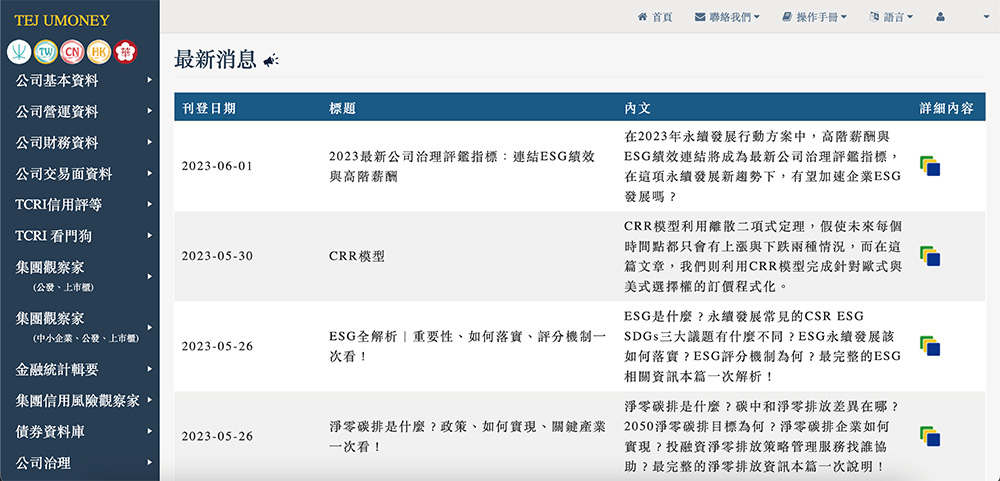Click the 刊登日期 column header
Screen dimensions: 1000x481
(x=209, y=108)
